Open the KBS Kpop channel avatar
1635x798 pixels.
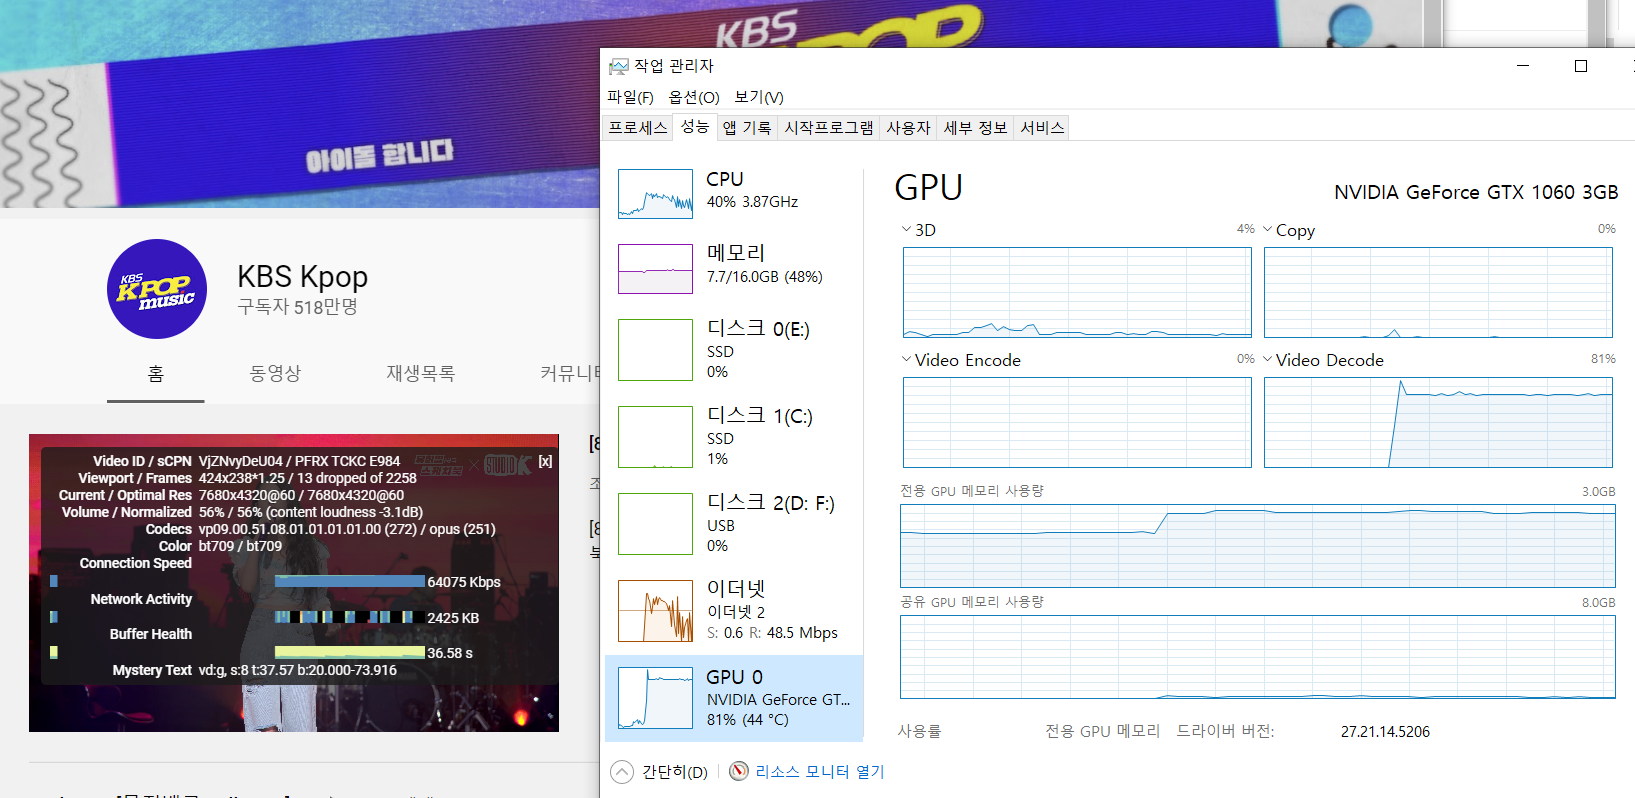tap(157, 289)
